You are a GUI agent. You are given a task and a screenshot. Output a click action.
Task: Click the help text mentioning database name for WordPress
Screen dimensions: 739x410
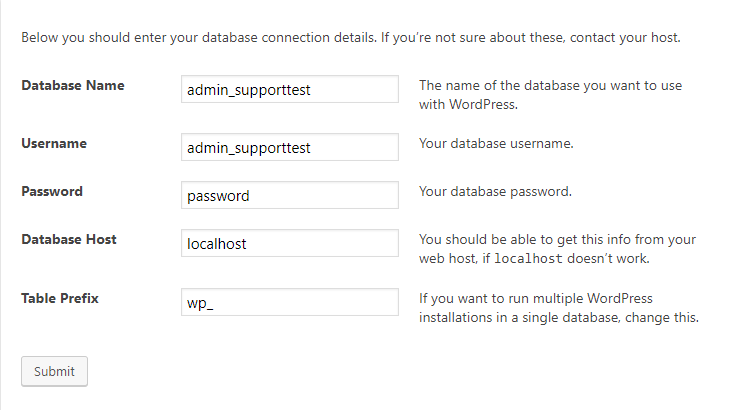pos(550,95)
